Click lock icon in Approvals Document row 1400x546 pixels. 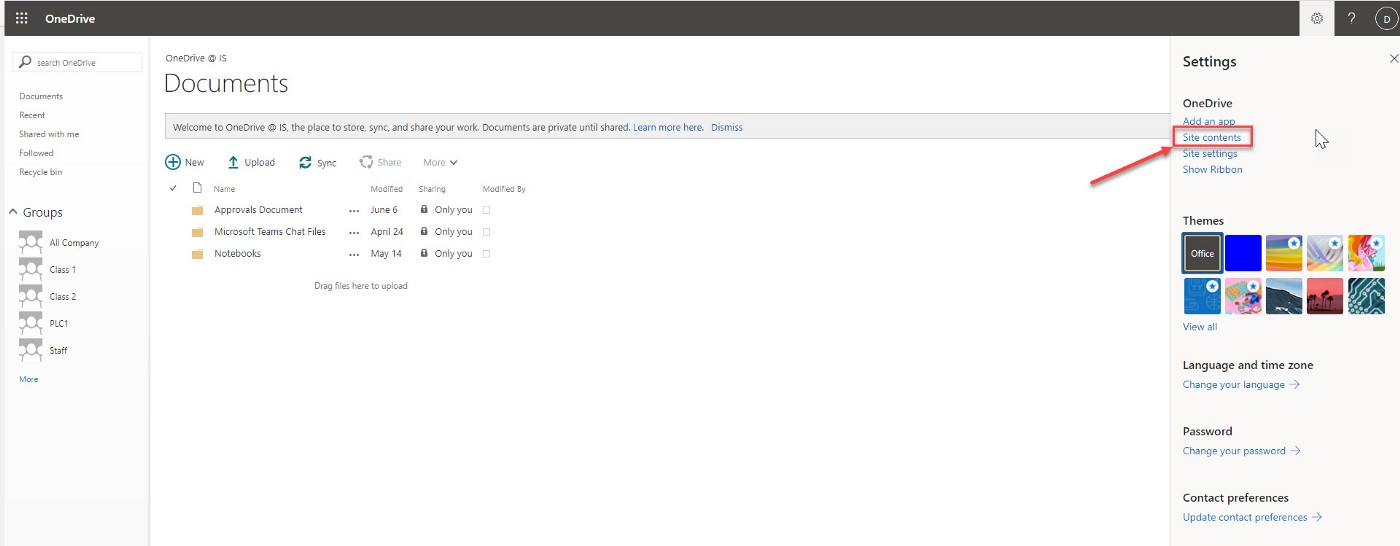click(x=424, y=210)
